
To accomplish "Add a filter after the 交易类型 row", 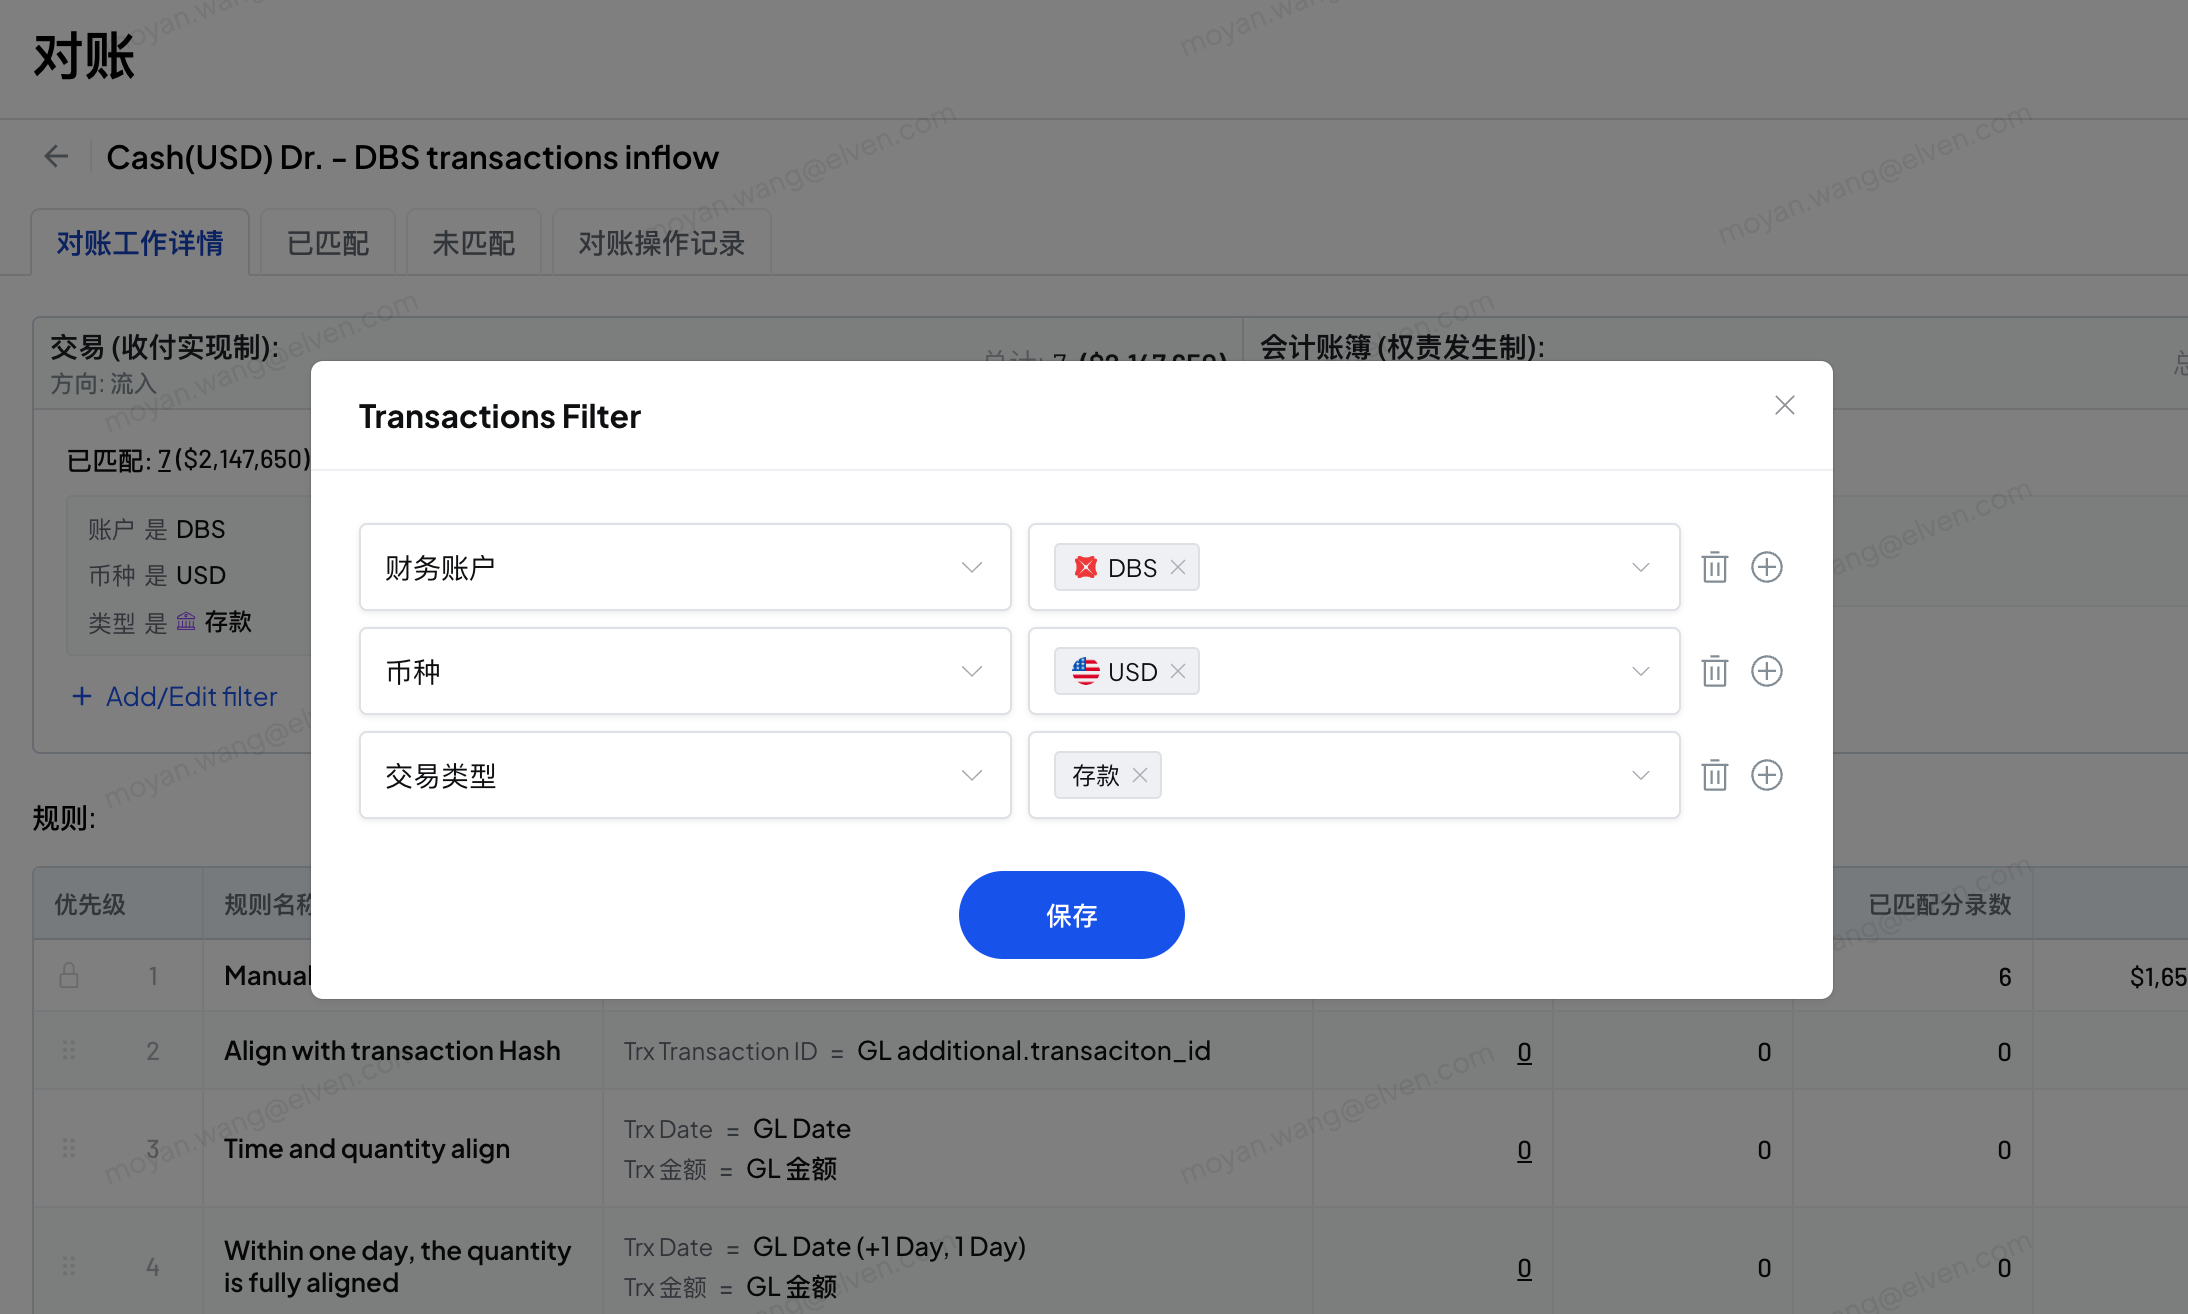I will point(1767,775).
